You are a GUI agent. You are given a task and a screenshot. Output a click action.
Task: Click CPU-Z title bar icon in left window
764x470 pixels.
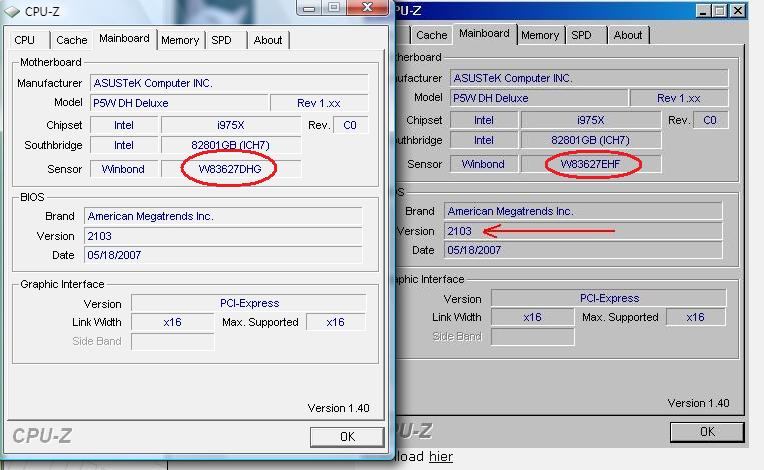12,11
